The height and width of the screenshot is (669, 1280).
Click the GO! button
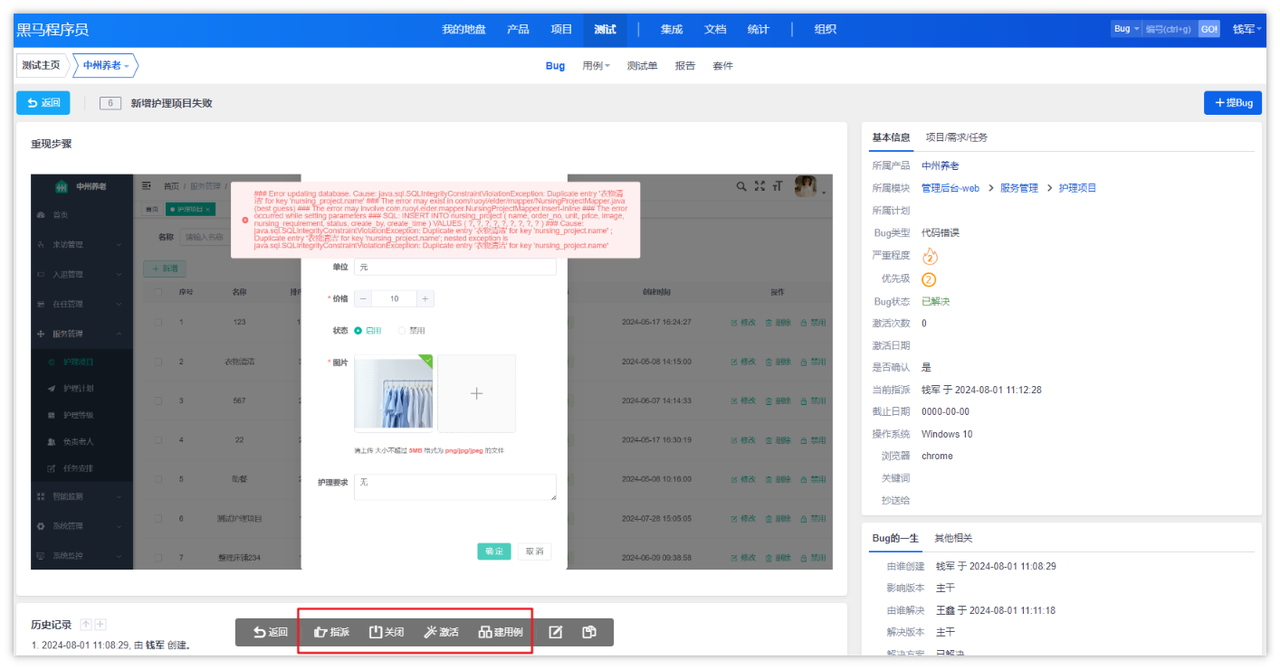(x=1210, y=29)
